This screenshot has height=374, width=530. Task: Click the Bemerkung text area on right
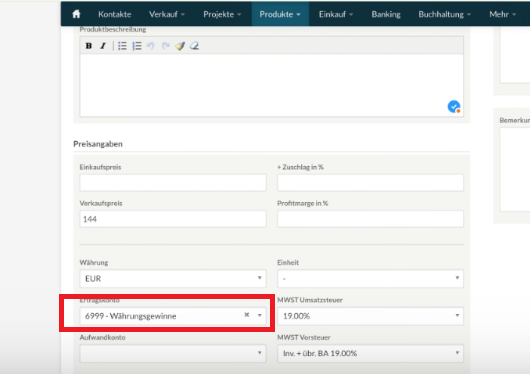tap(515, 169)
